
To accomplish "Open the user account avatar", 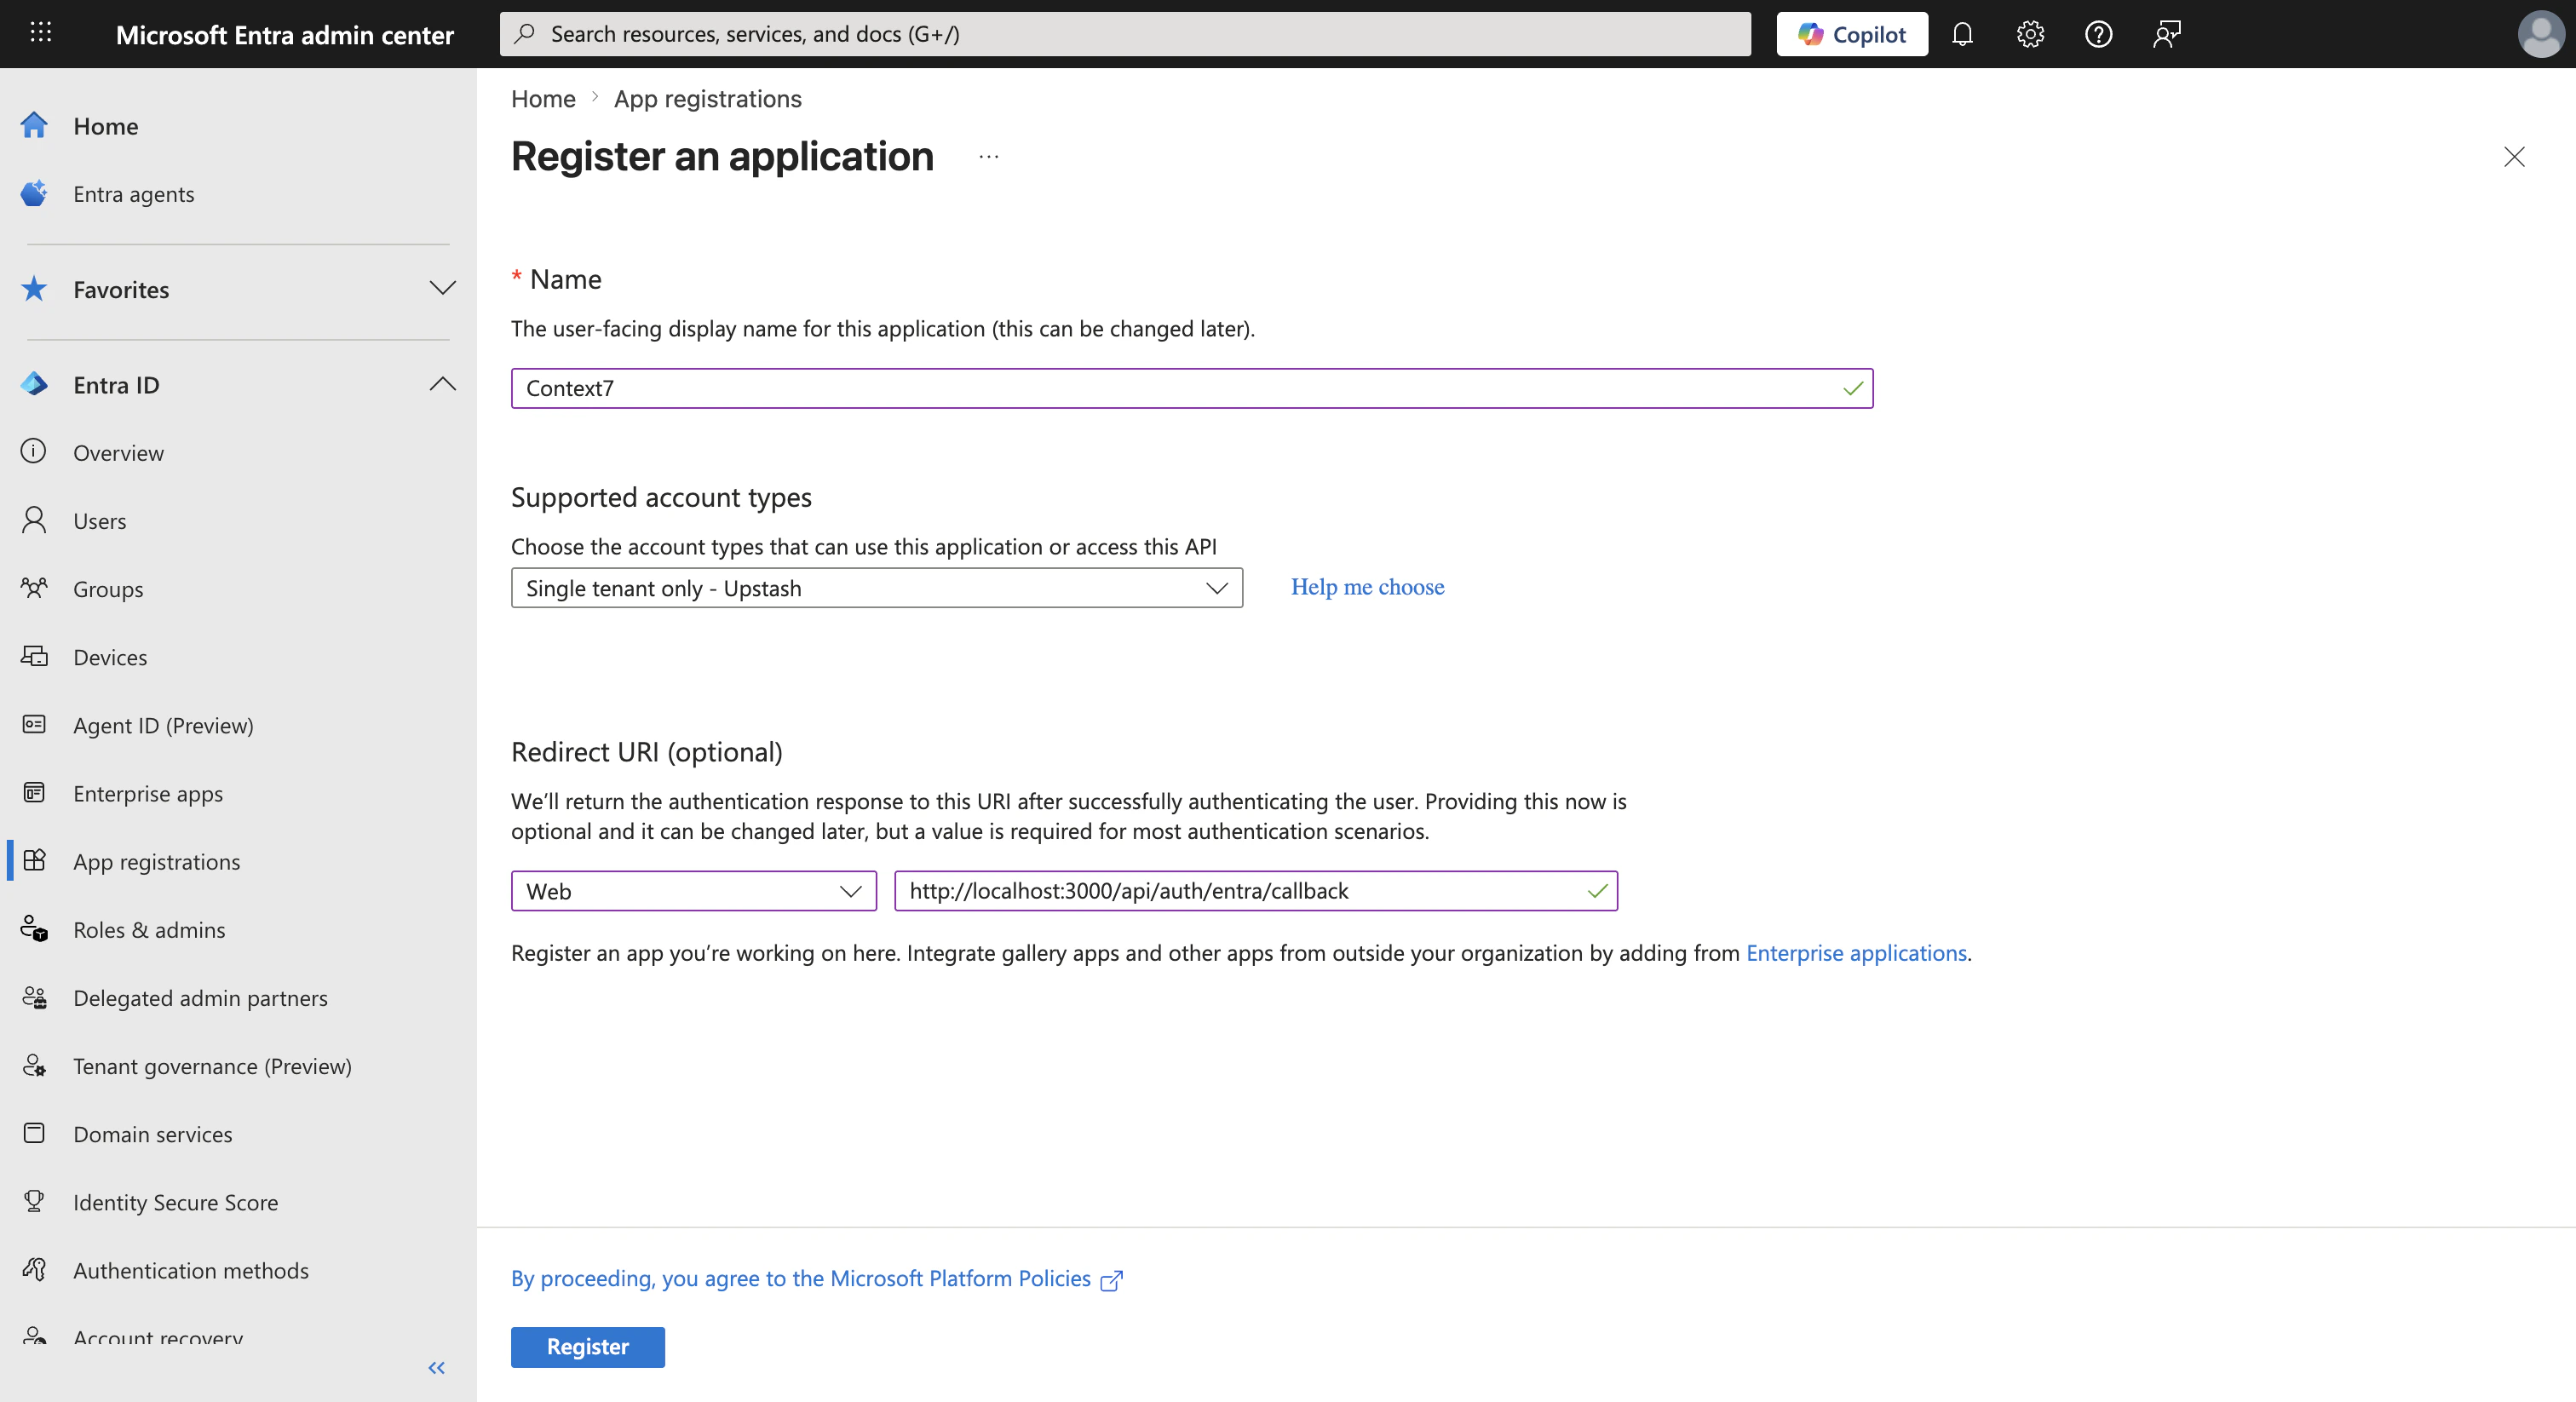I will (x=2540, y=34).
